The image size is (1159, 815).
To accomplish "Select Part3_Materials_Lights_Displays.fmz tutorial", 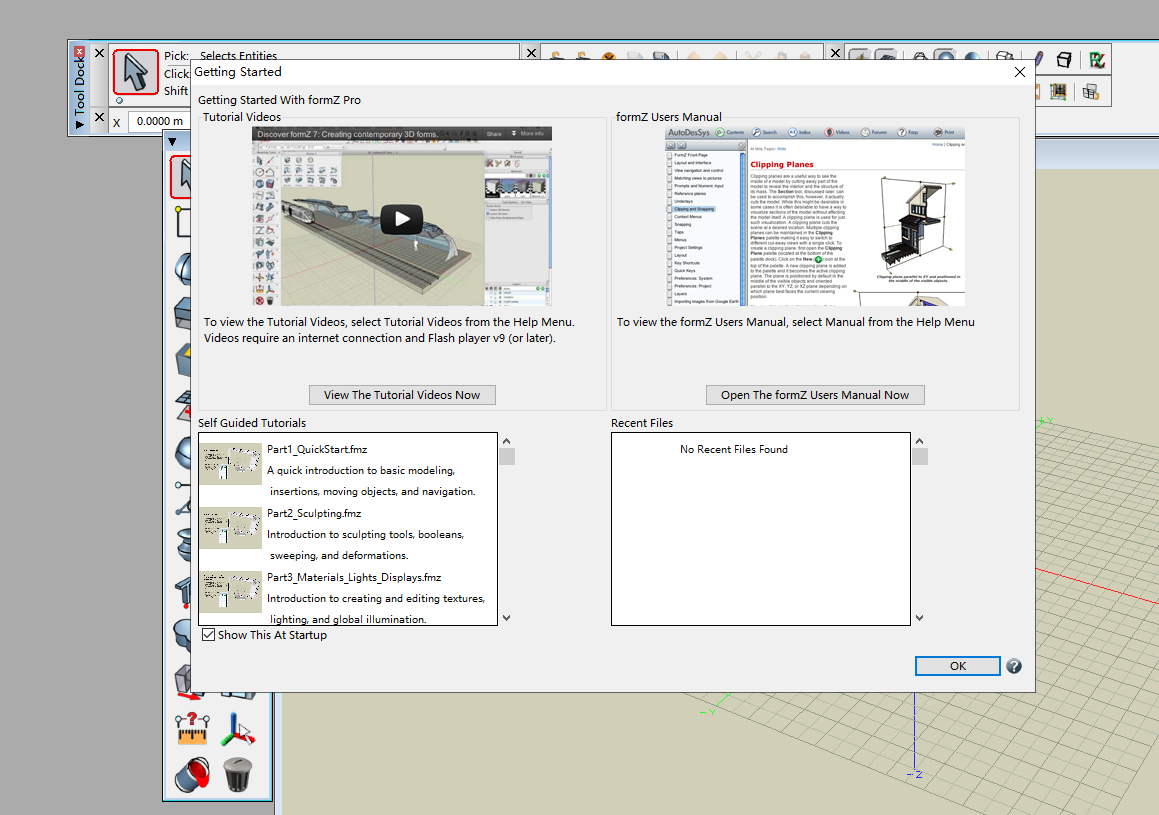I will (x=354, y=578).
